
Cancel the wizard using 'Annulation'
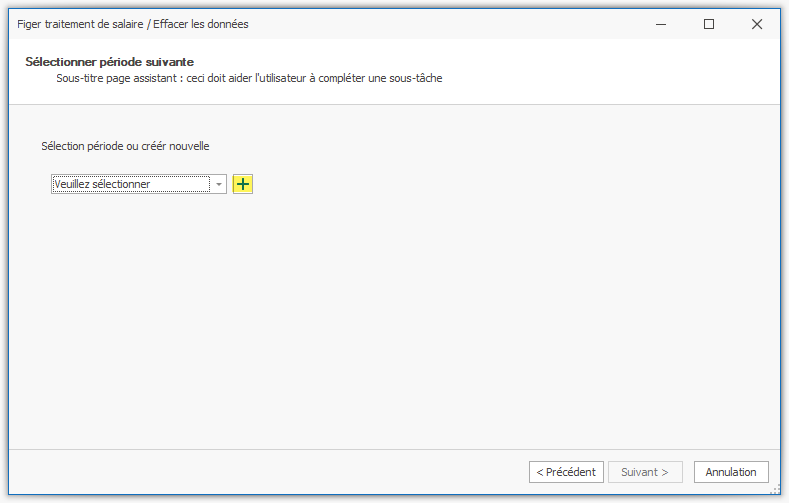[731, 472]
